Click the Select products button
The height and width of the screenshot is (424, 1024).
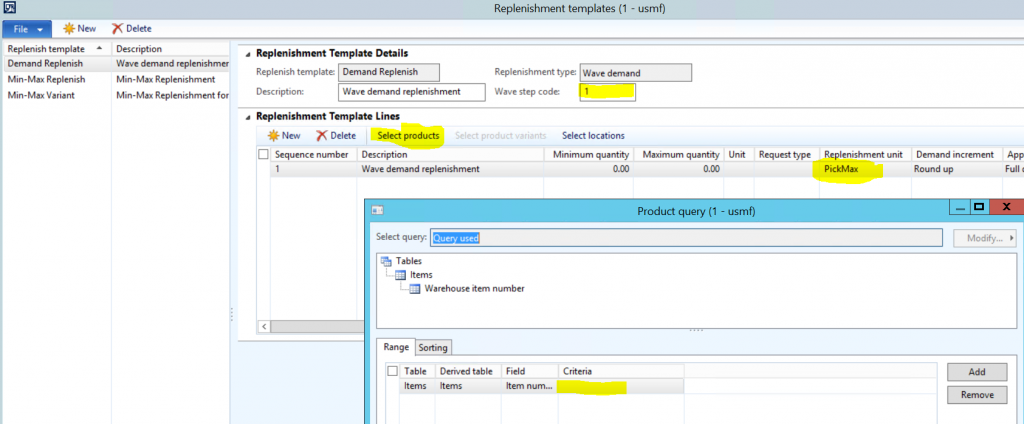point(408,136)
